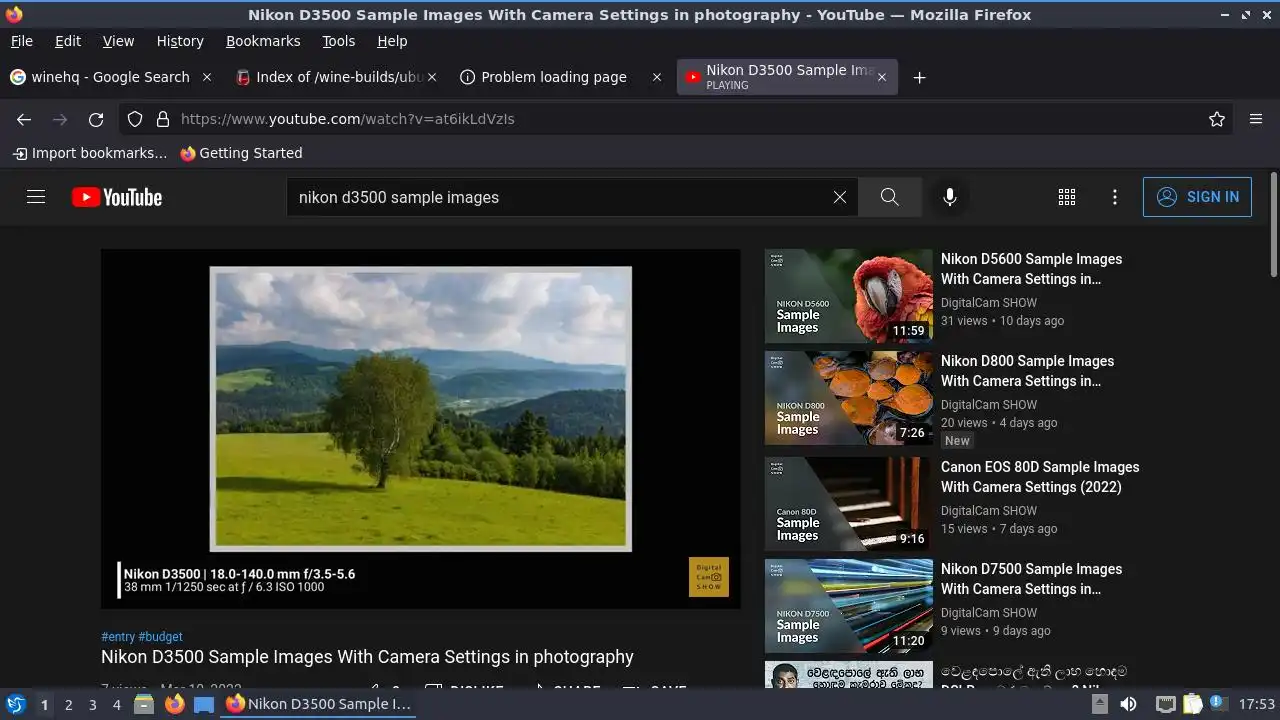The width and height of the screenshot is (1280, 720).
Task: Open the YouTube guide hamburger menu
Action: [x=36, y=197]
